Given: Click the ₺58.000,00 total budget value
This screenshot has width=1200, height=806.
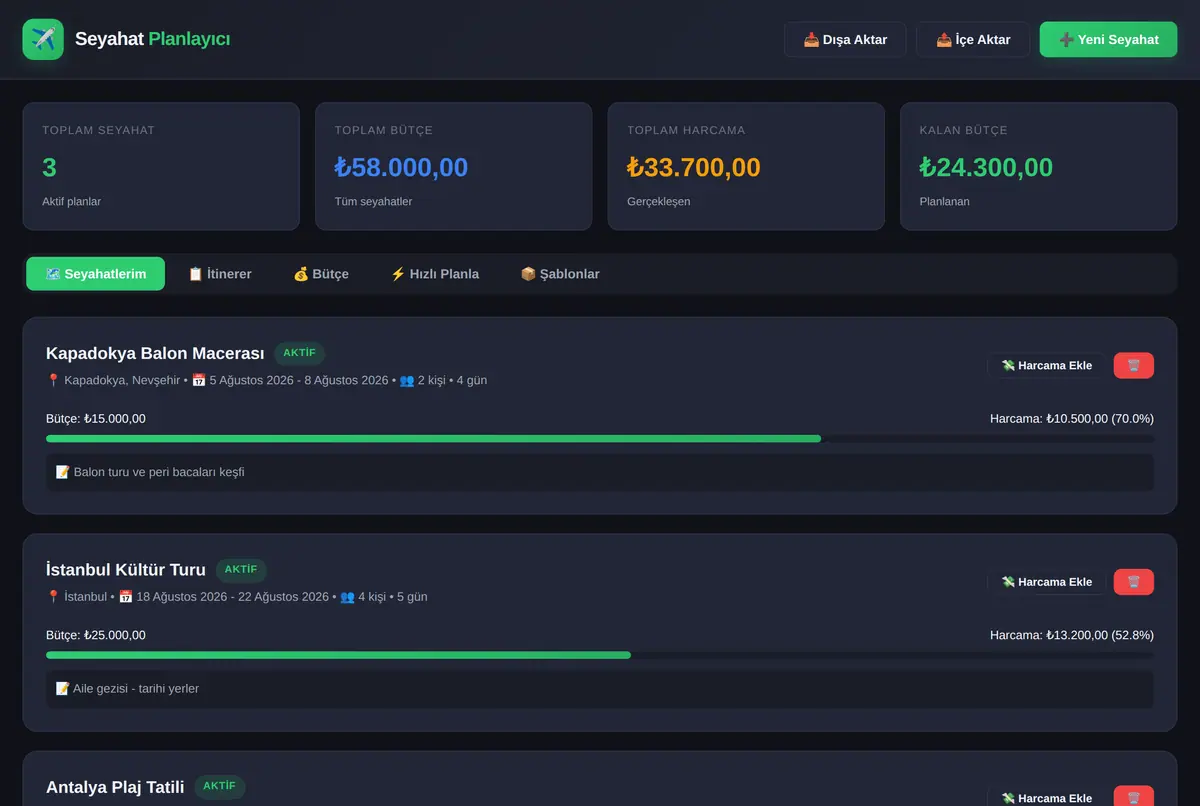Looking at the screenshot, I should [401, 167].
